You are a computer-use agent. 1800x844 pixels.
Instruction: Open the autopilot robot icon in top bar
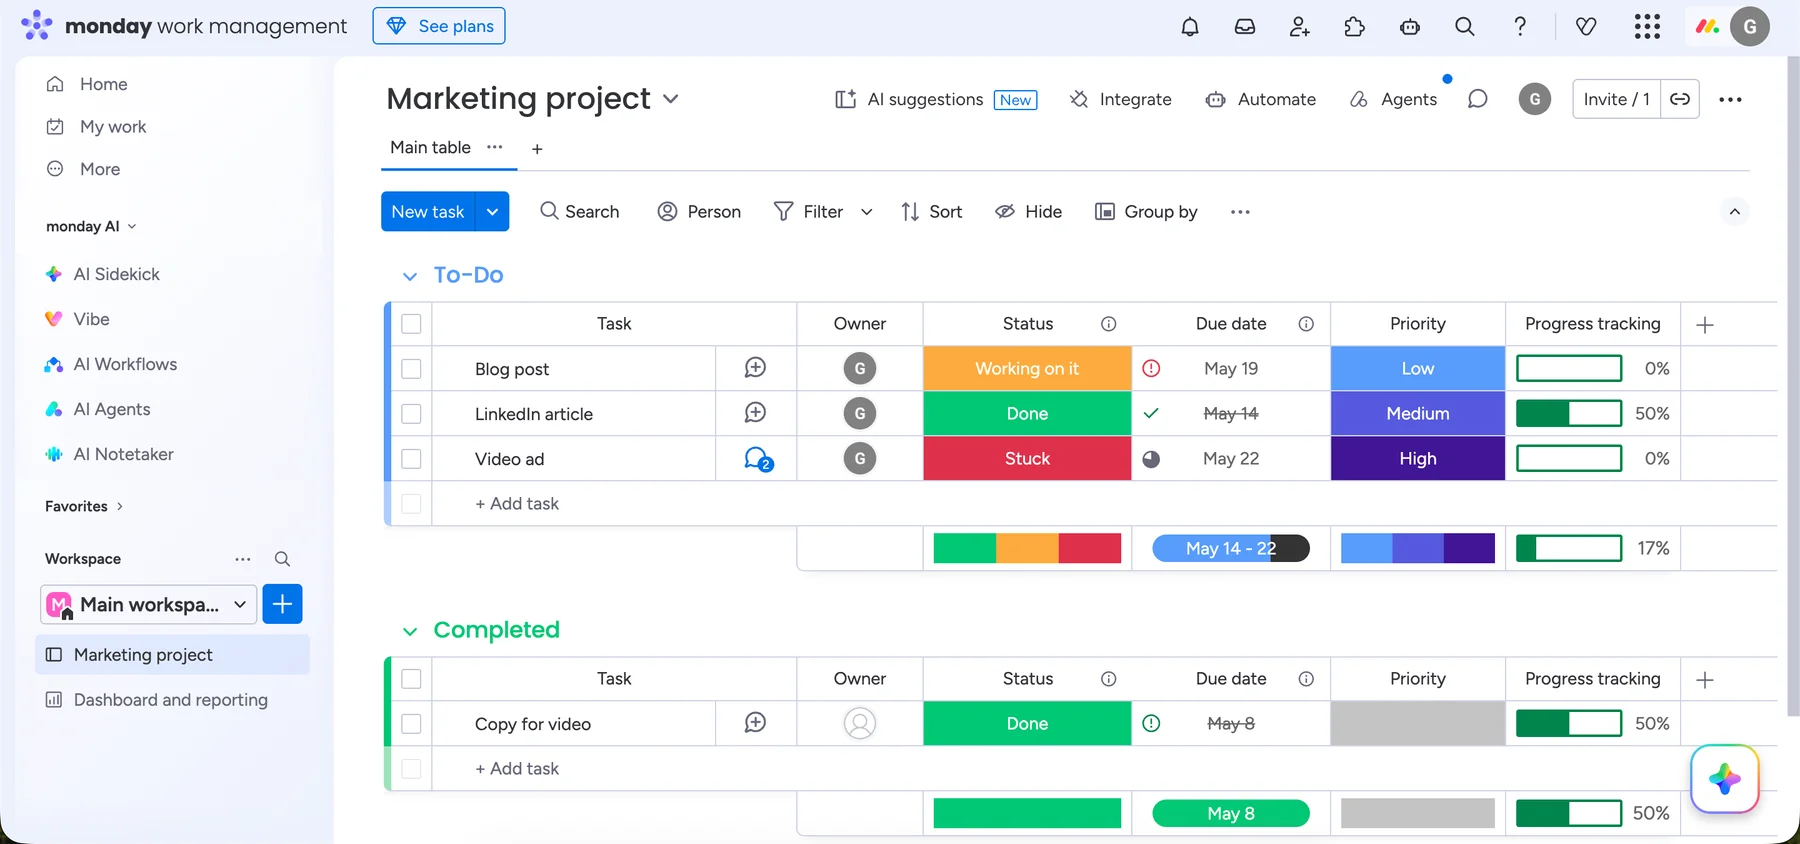click(1410, 27)
